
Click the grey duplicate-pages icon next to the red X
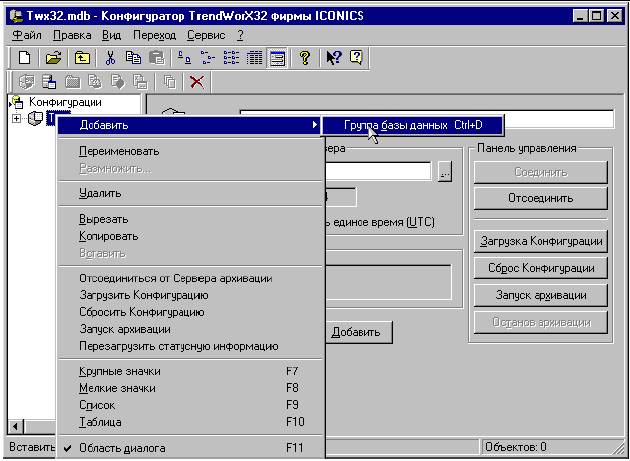170,82
